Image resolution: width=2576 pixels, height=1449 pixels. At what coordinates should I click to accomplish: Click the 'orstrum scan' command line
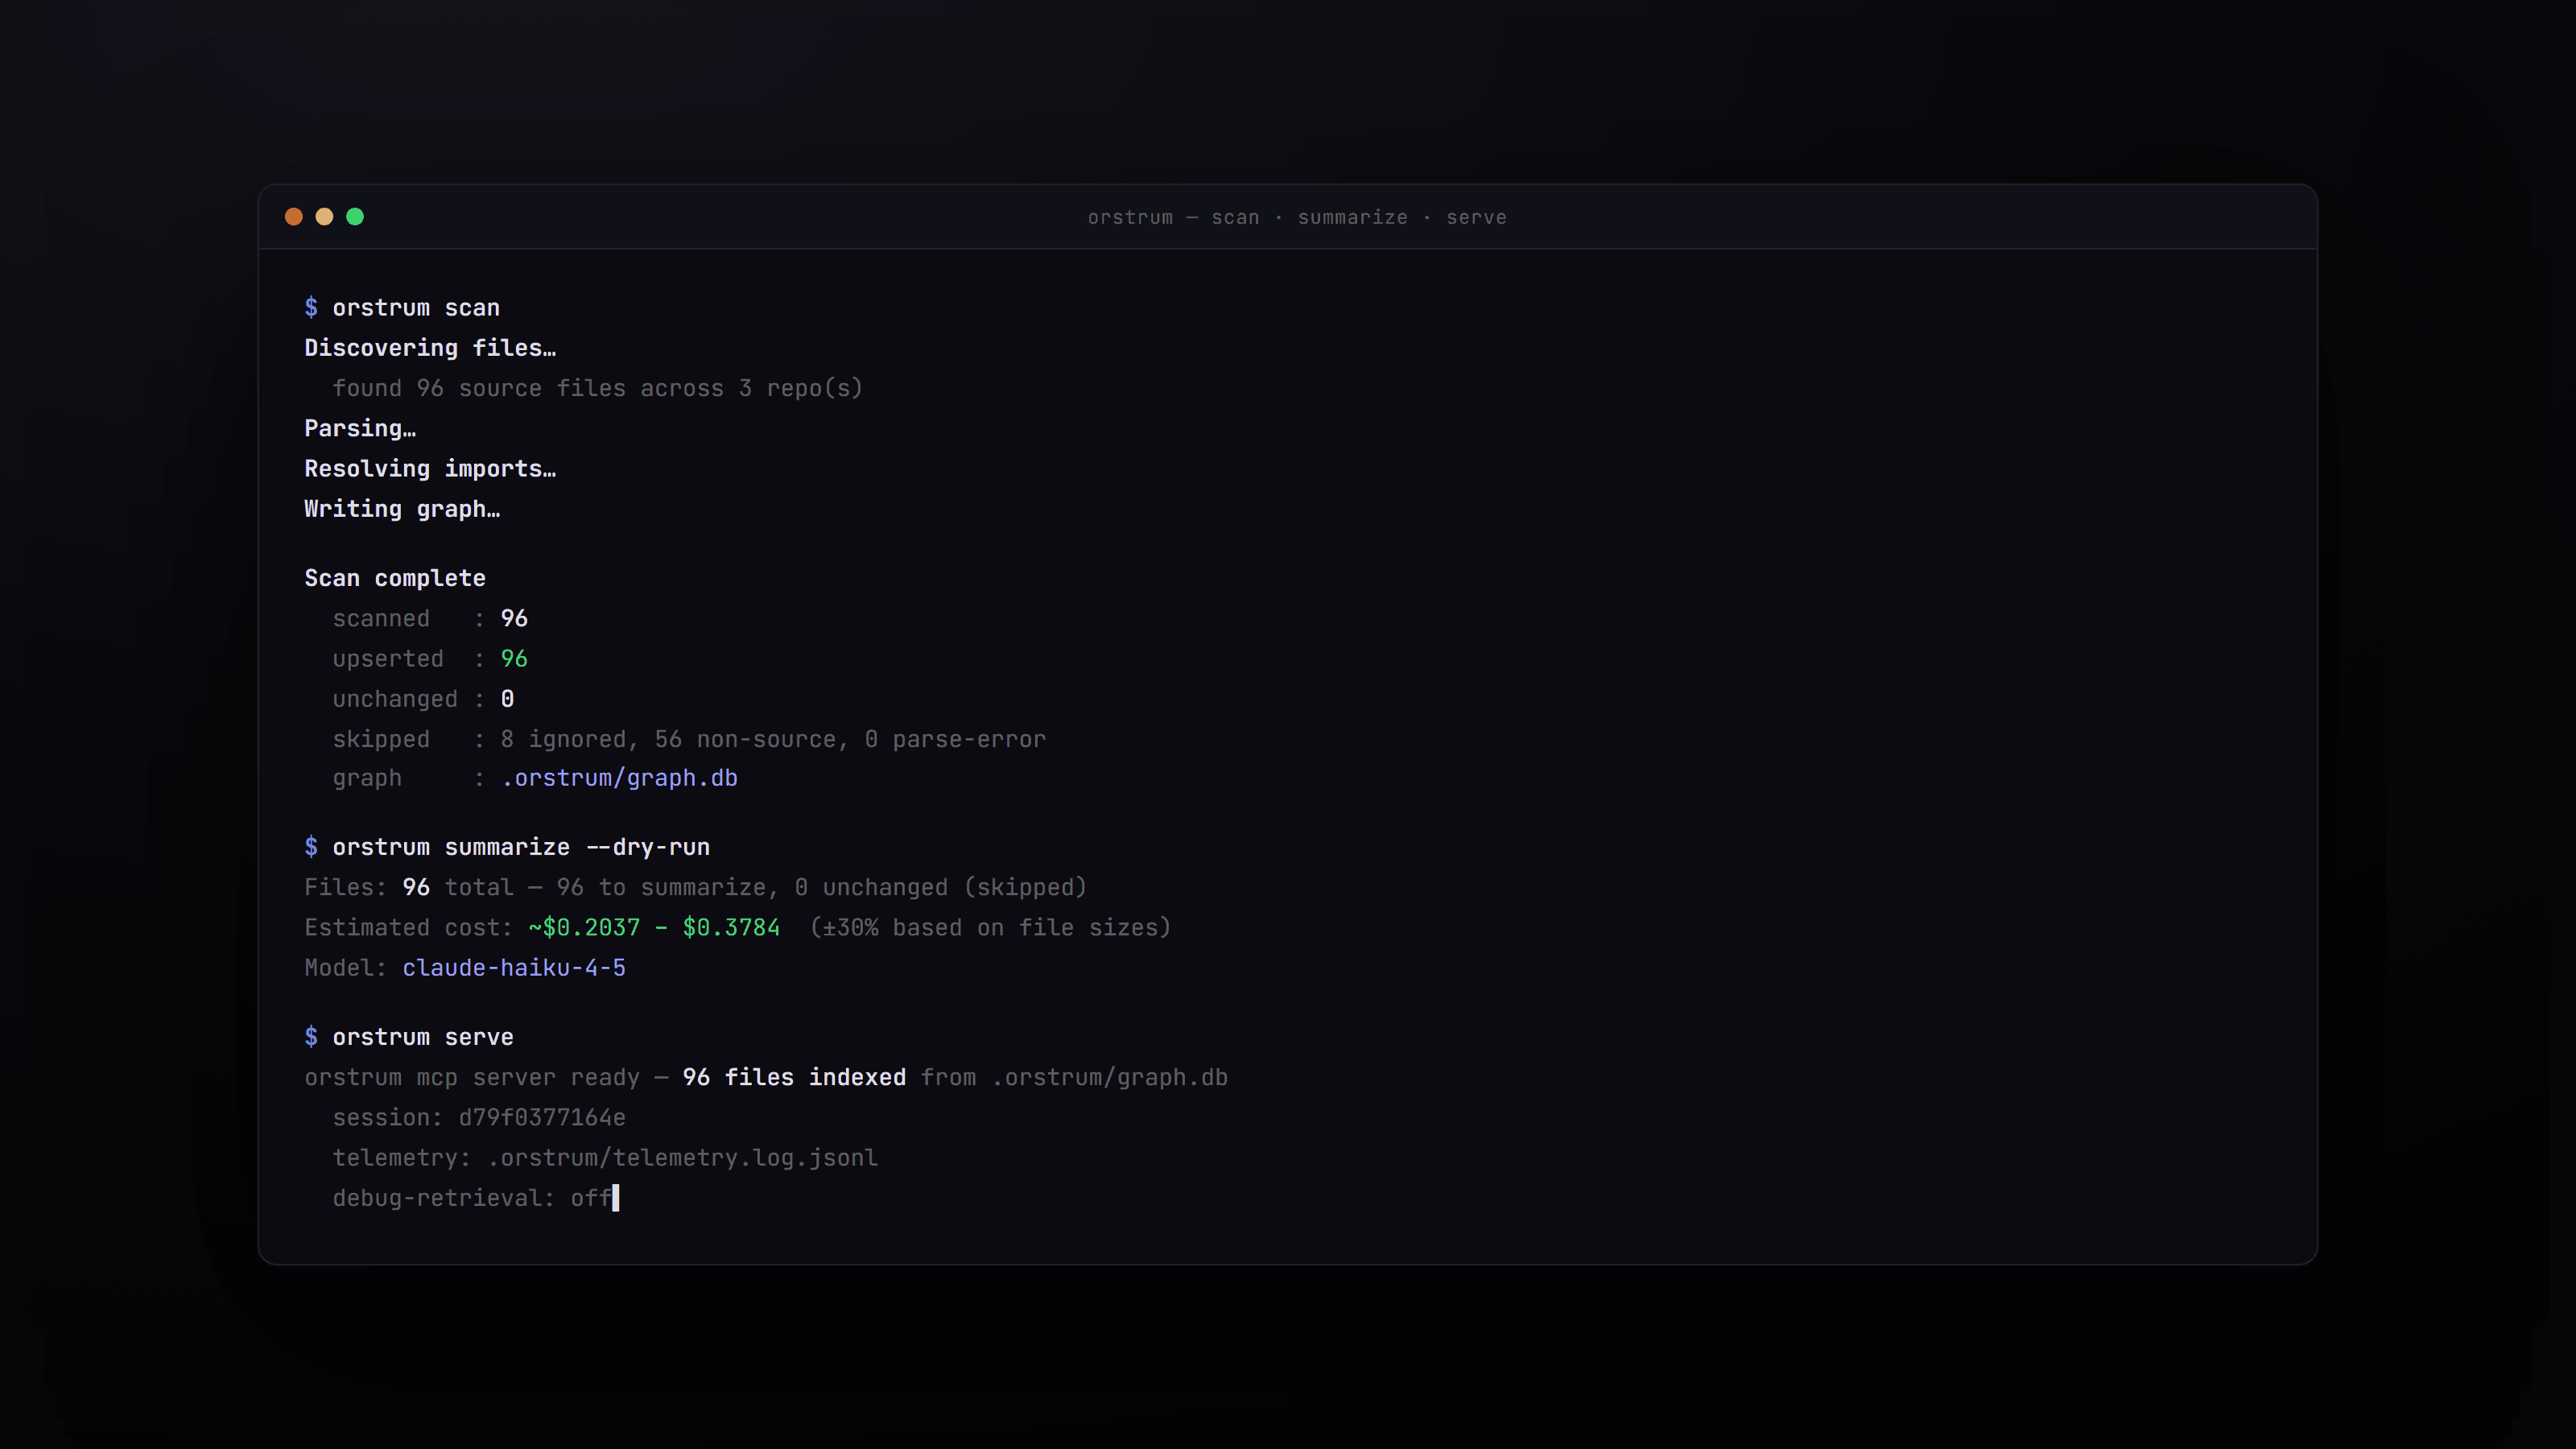click(402, 308)
